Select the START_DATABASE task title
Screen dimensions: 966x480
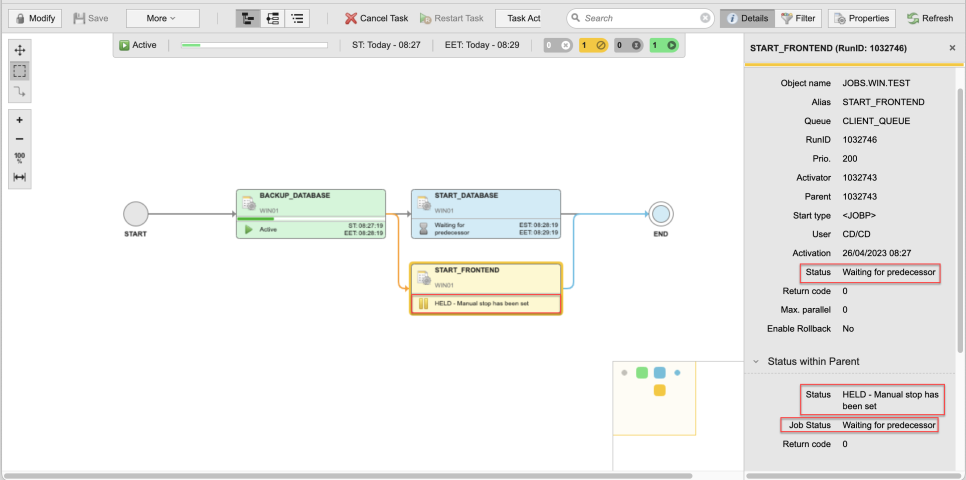pyautogui.click(x=466, y=195)
